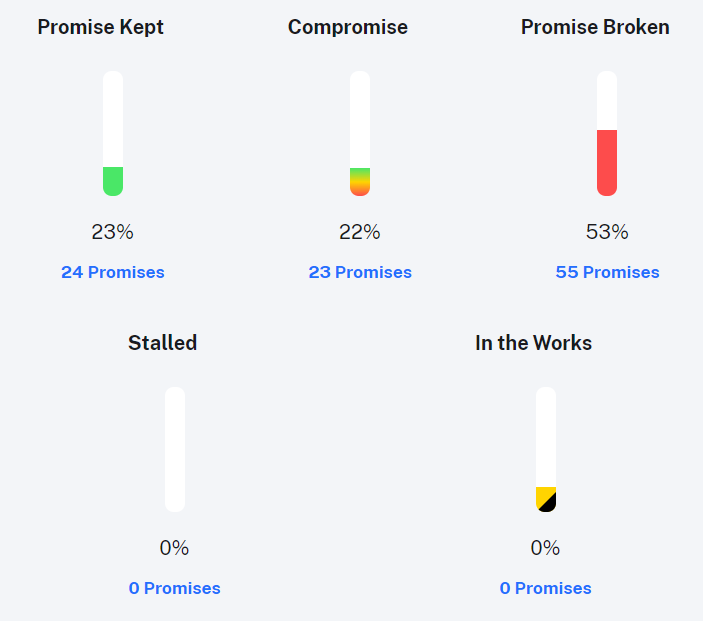
Task: Click the green Promise Kept meter
Action: [113, 134]
